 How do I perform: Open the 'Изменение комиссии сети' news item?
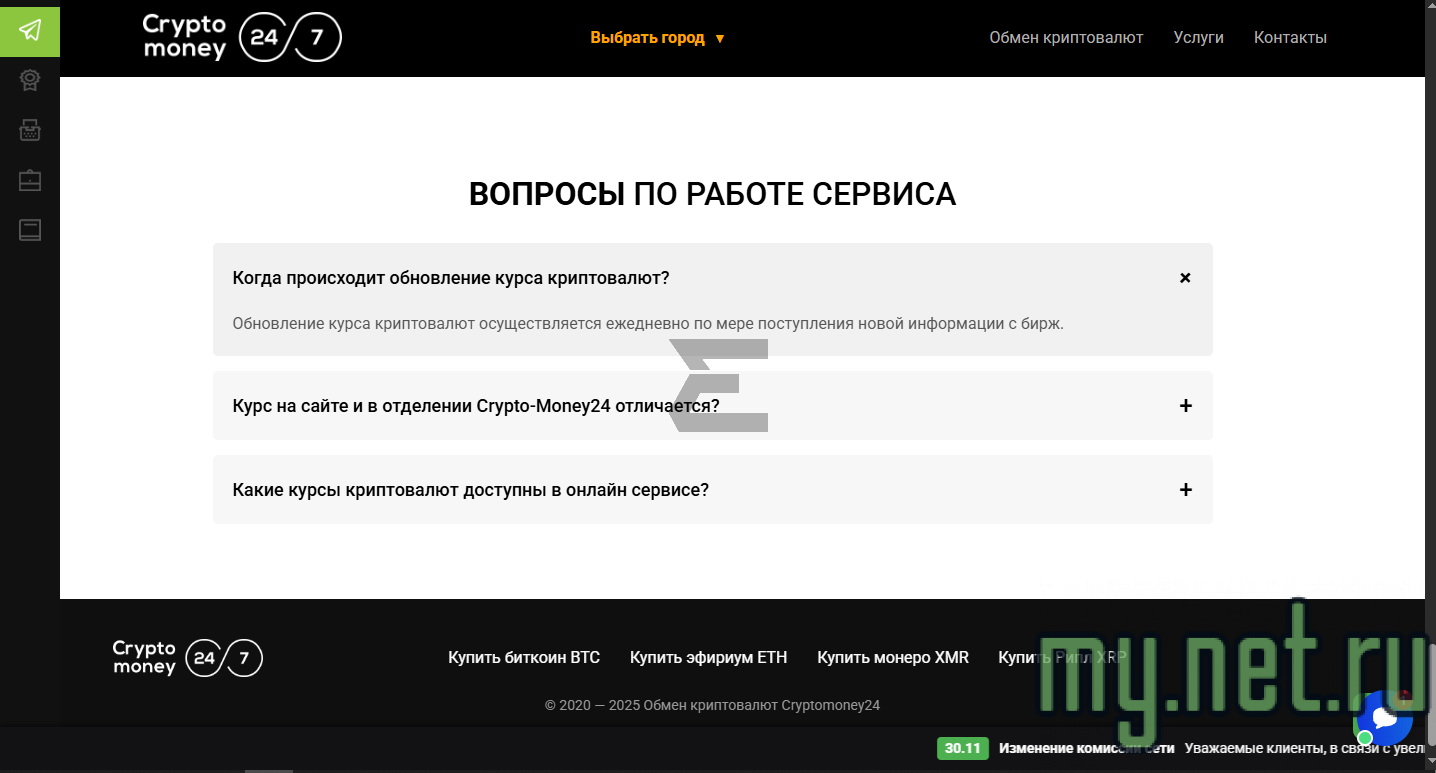pyautogui.click(x=1085, y=748)
